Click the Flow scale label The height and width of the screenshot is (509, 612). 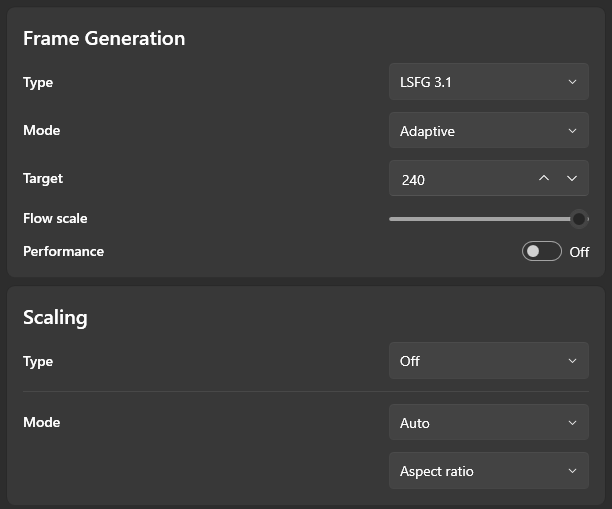click(55, 218)
